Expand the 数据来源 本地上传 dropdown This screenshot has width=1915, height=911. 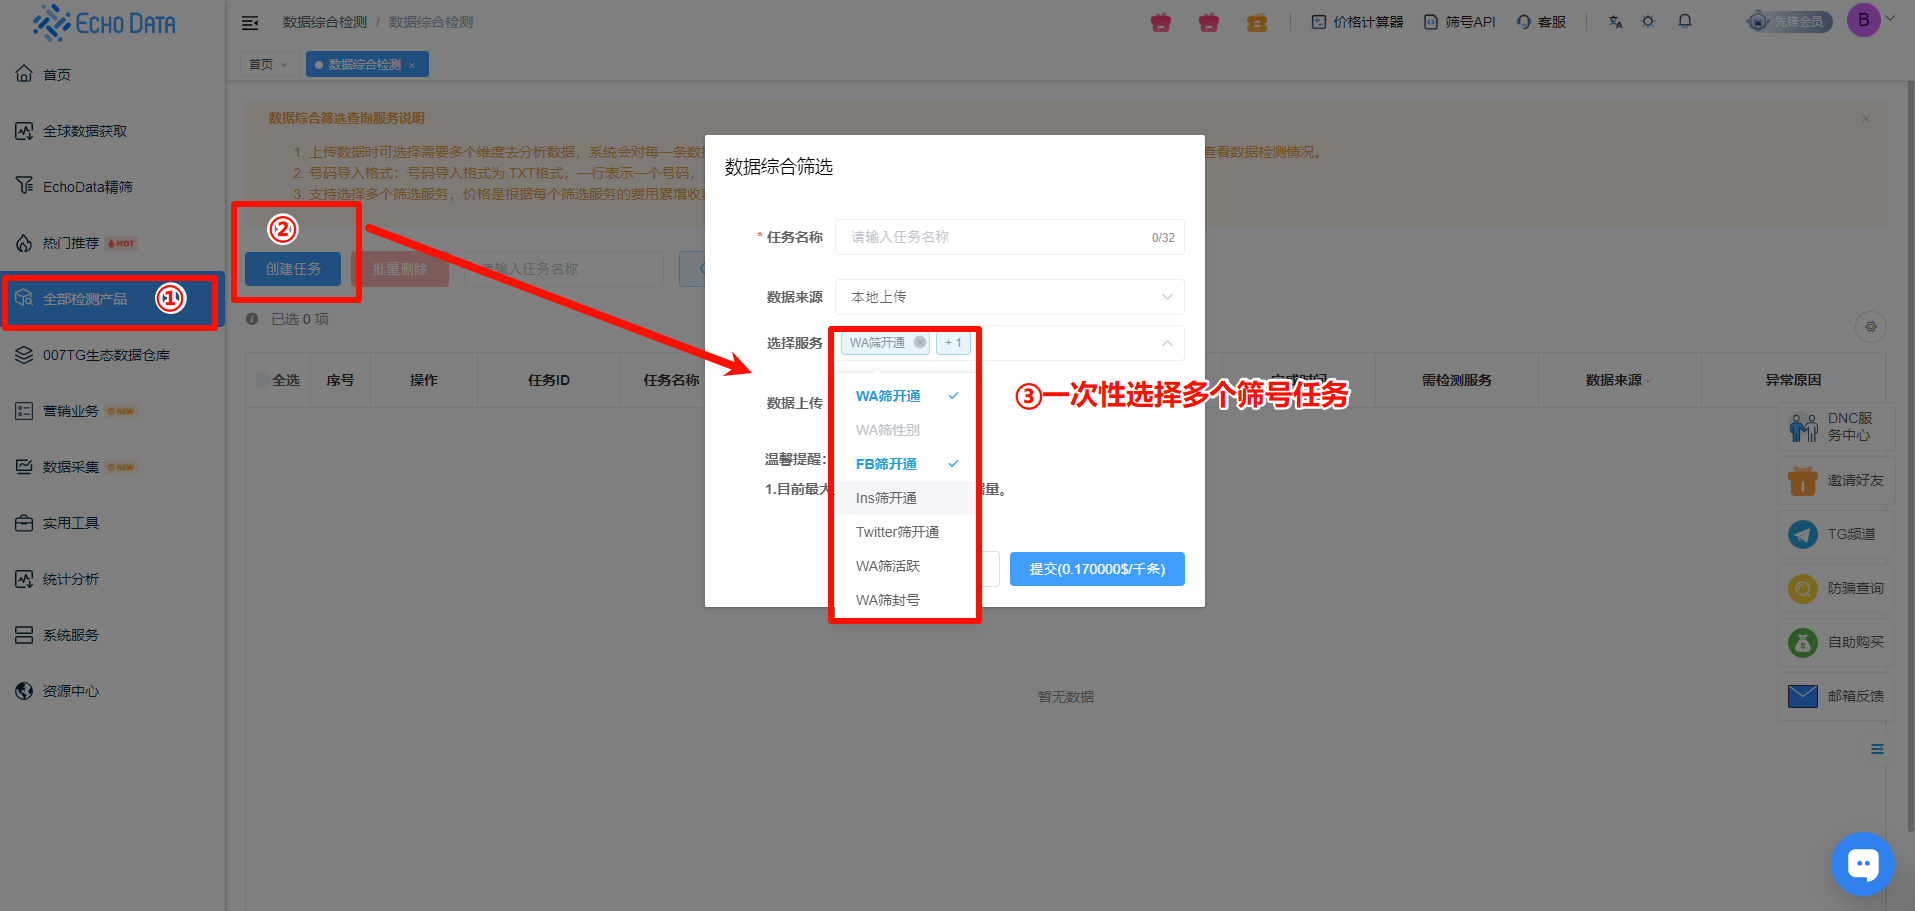pos(1009,297)
